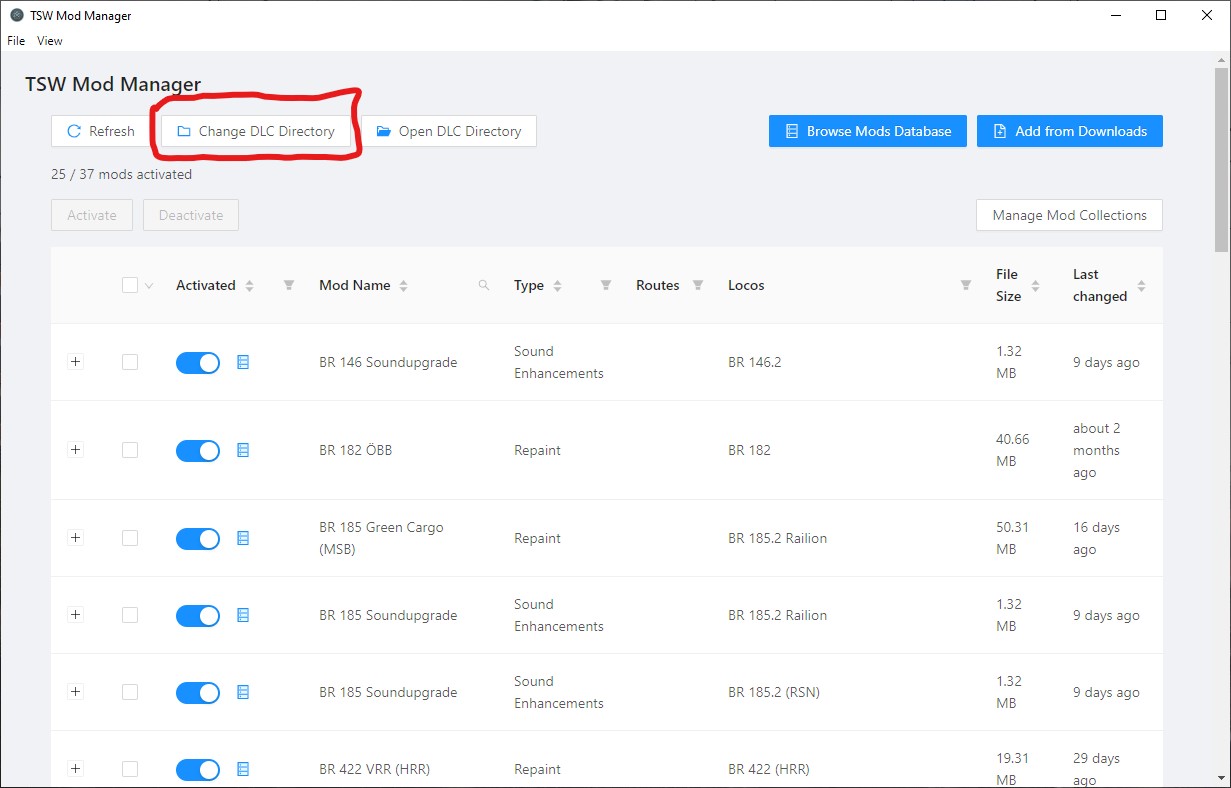This screenshot has height=788, width=1231.
Task: Tick the checkbox for the BR 182 ÖBB row
Action: click(130, 451)
